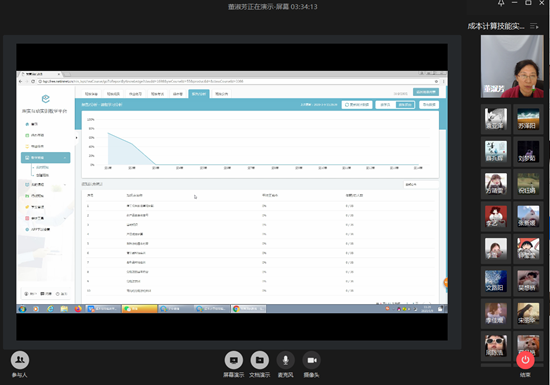
Task: Open the 参与人 participants panel
Action: click(x=20, y=360)
